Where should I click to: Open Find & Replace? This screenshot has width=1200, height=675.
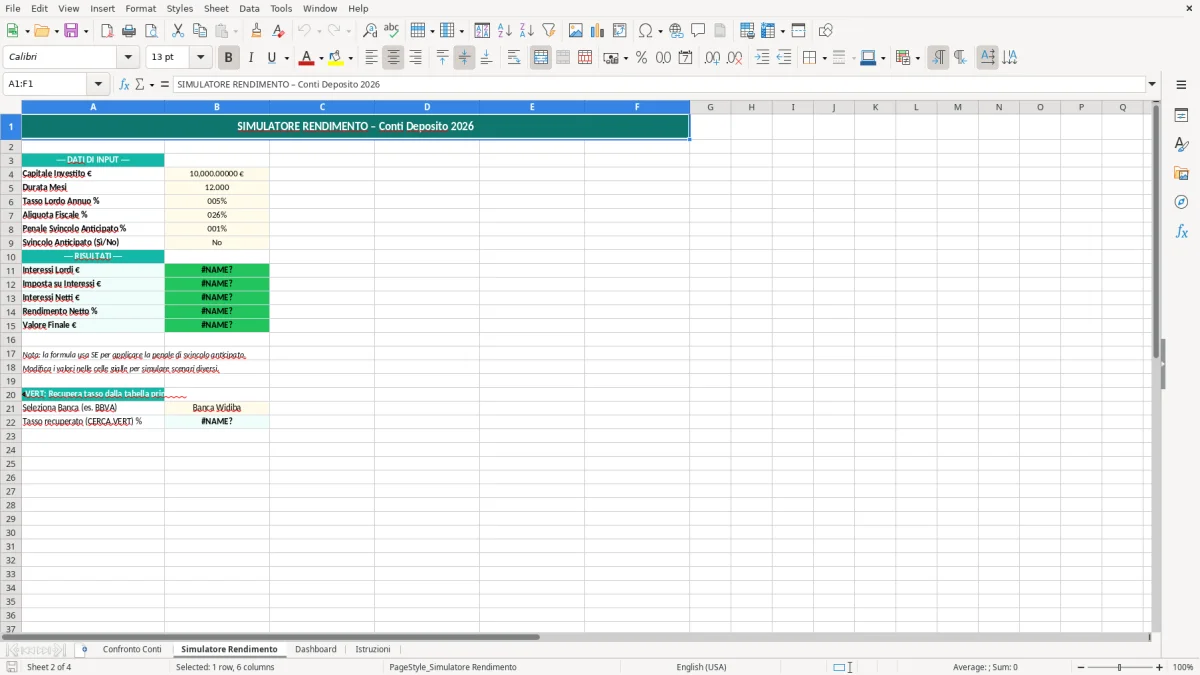coord(370,31)
